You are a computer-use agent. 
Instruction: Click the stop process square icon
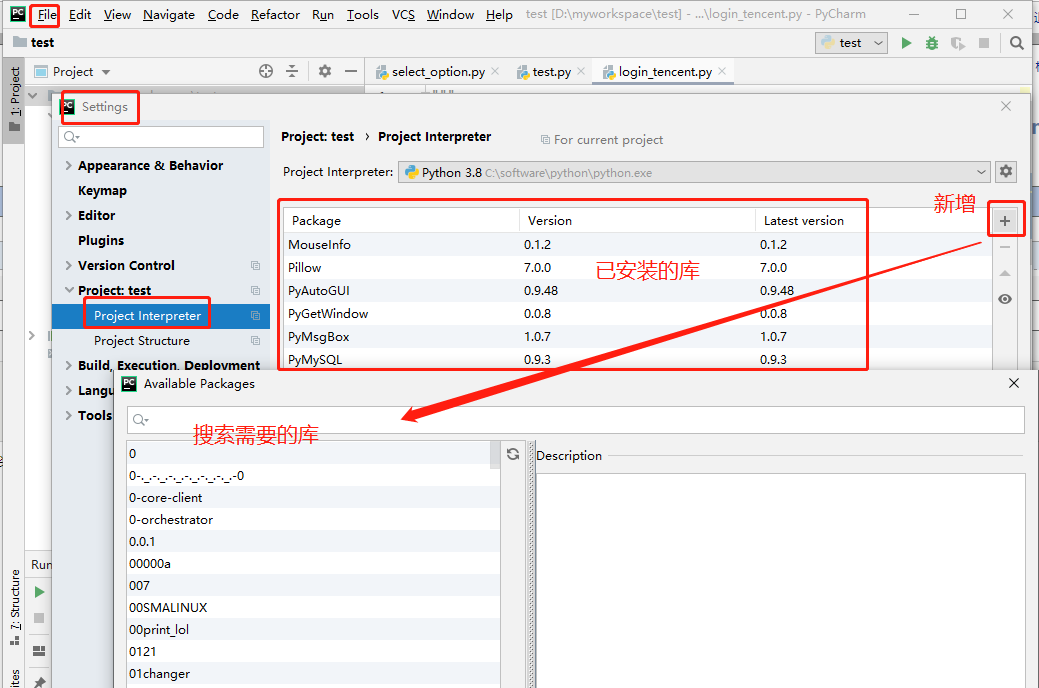pyautogui.click(x=984, y=43)
